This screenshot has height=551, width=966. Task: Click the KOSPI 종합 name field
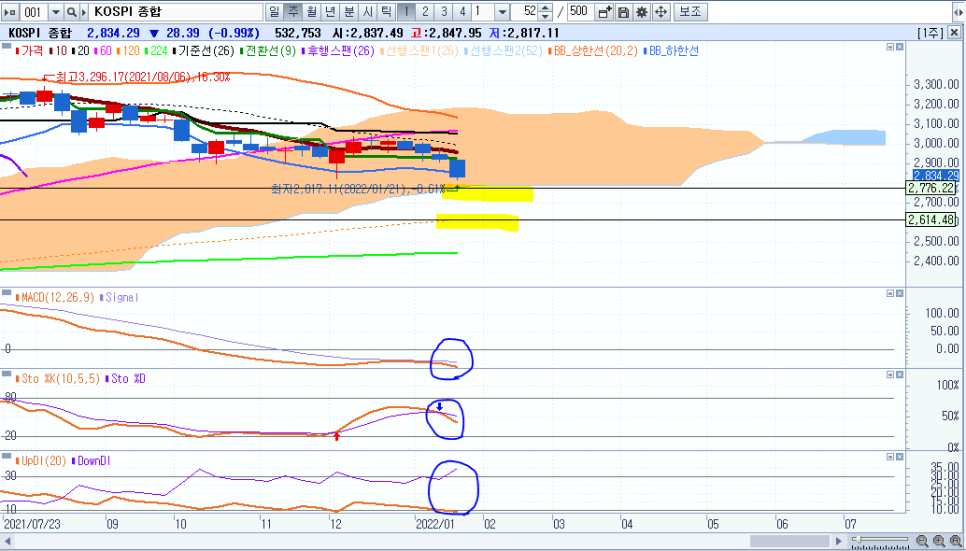pos(176,12)
